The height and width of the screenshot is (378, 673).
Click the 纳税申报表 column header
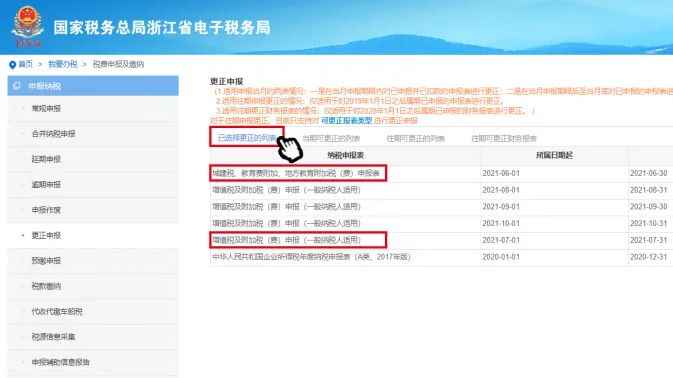[x=346, y=155]
